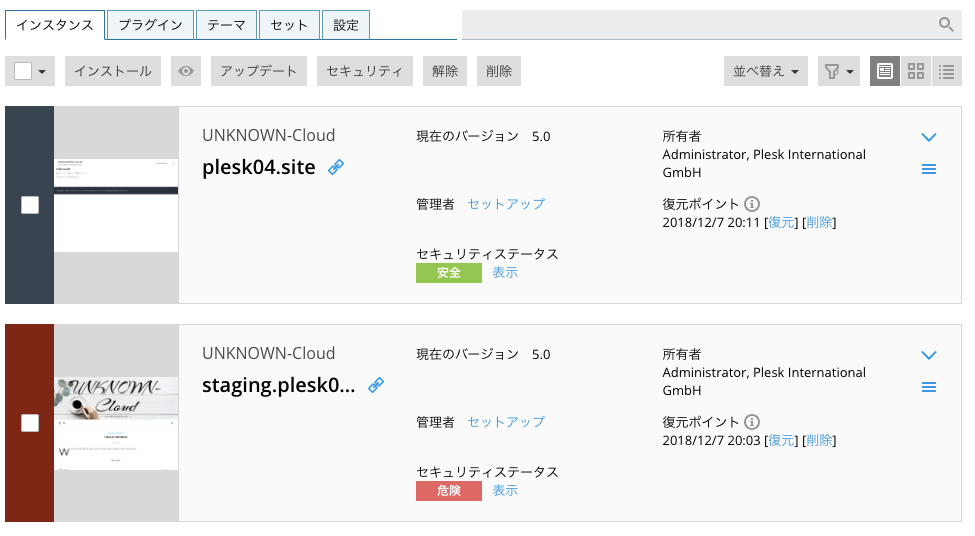The height and width of the screenshot is (536, 975).
Task: Click the red 危険 status badge
Action: pos(449,491)
